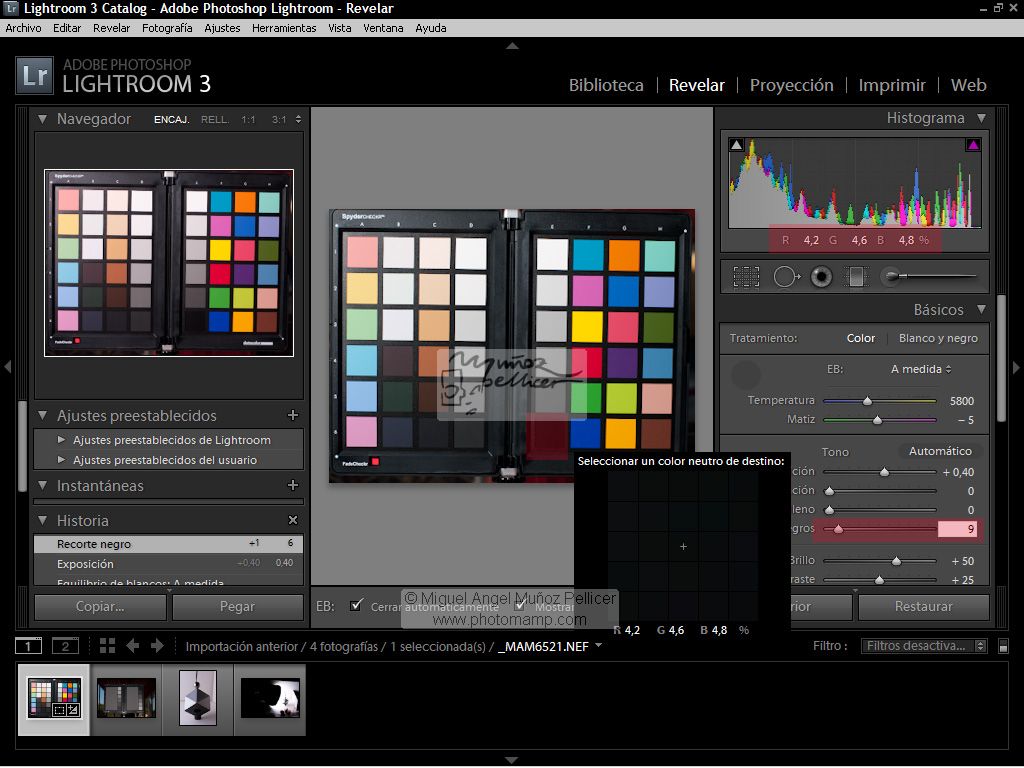Select the Spot Removal tool
This screenshot has height=768, width=1024.
[x=786, y=277]
